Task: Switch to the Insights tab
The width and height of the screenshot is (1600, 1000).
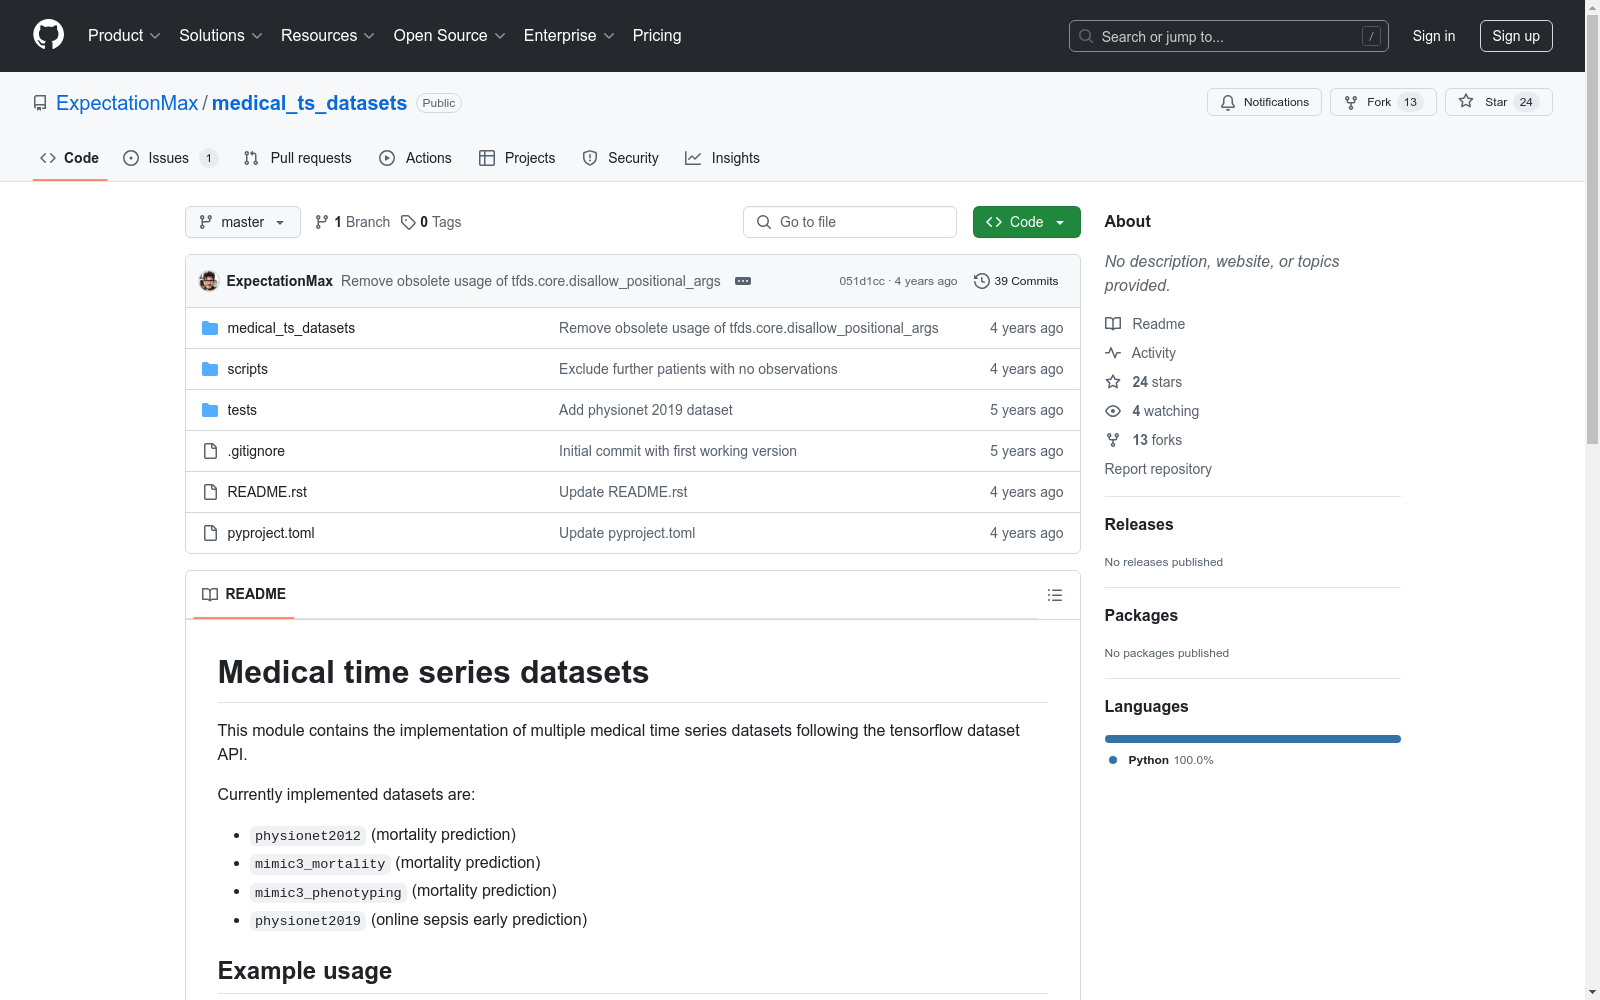Action: (x=722, y=158)
